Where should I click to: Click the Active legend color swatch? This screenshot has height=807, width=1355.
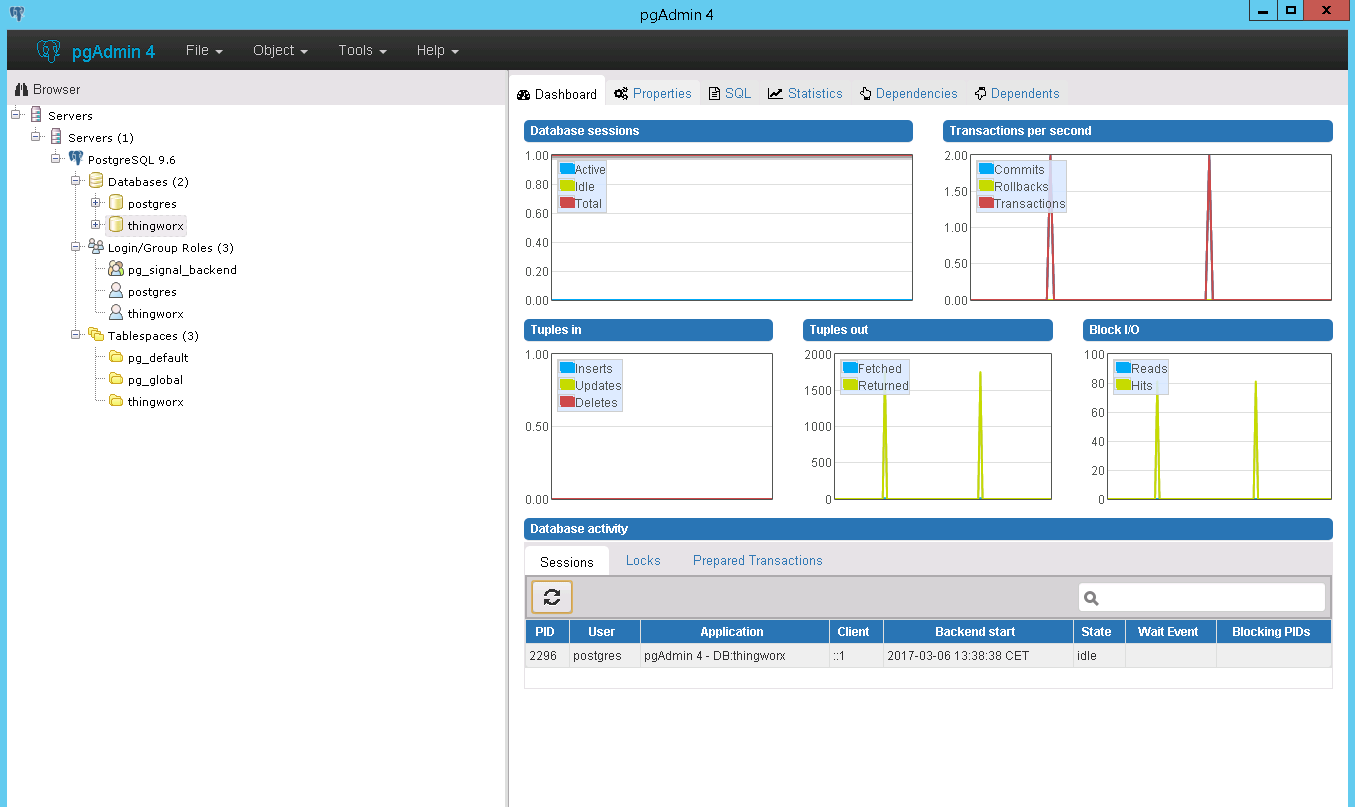[x=567, y=169]
